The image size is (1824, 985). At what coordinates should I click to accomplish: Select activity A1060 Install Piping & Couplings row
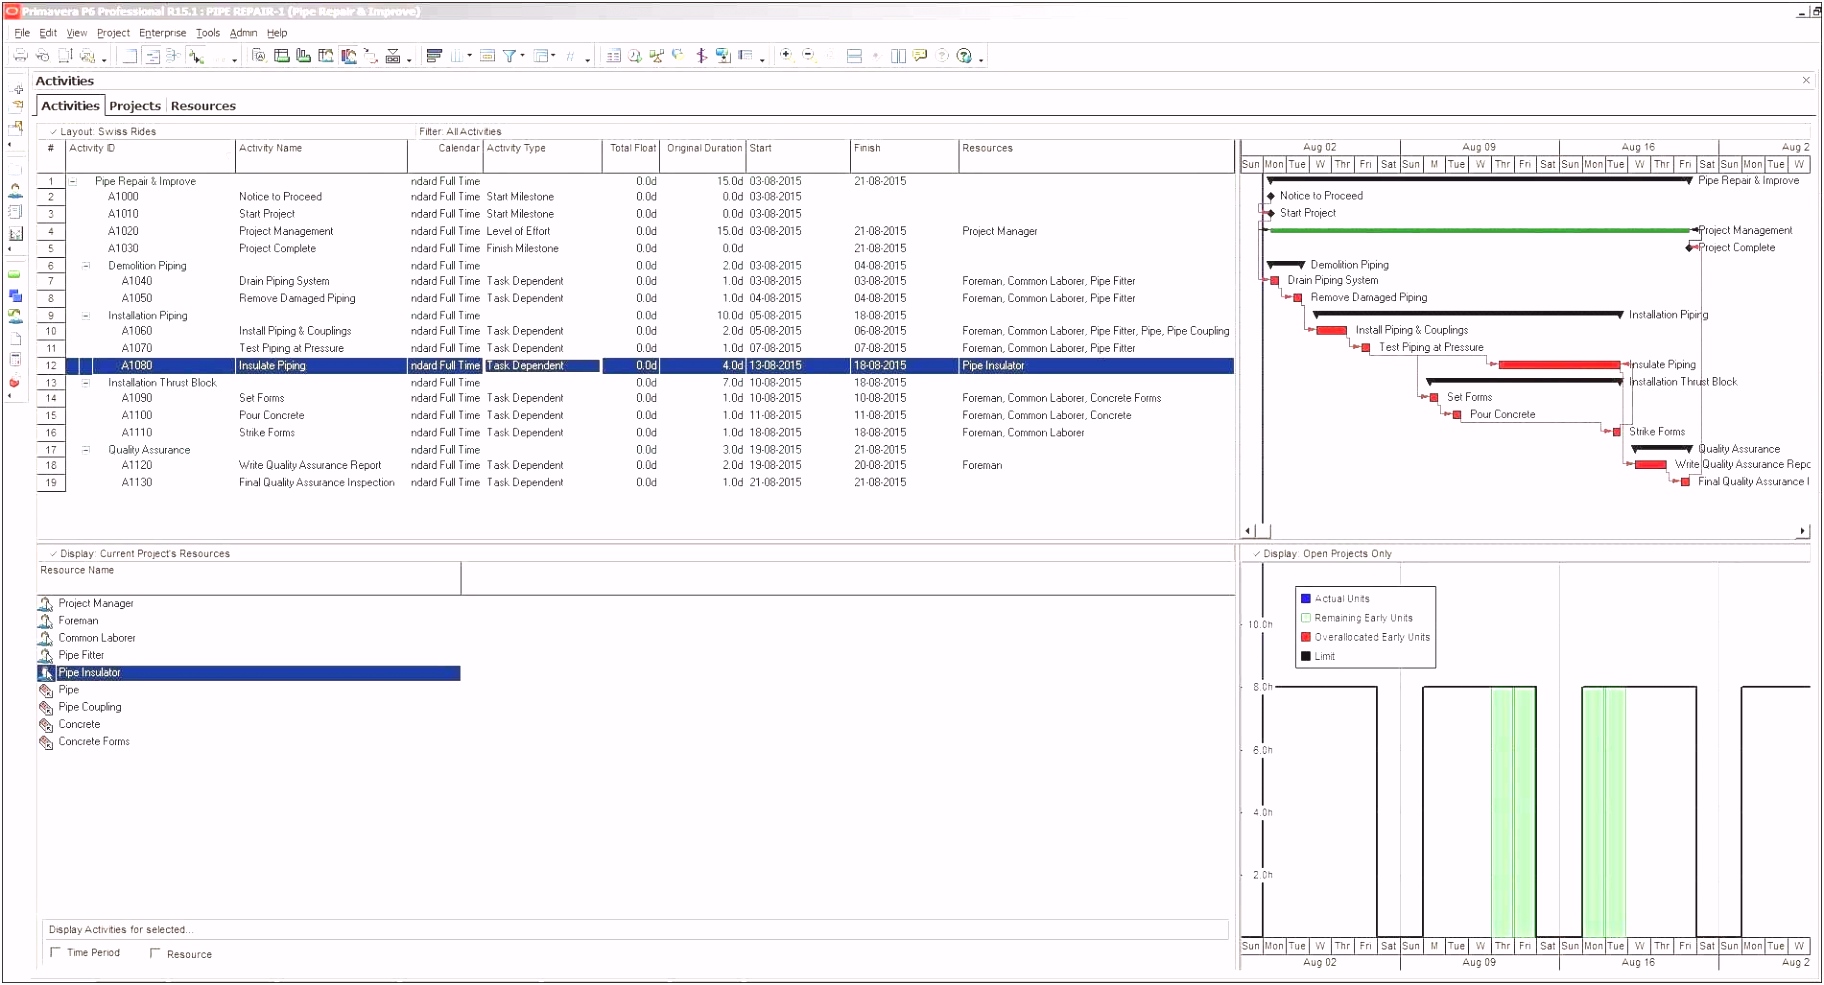[635, 331]
